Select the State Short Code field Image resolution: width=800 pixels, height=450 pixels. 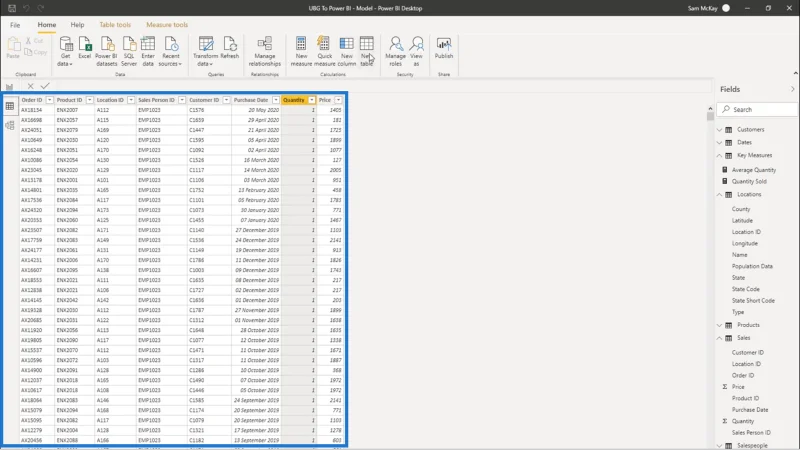pyautogui.click(x=753, y=301)
